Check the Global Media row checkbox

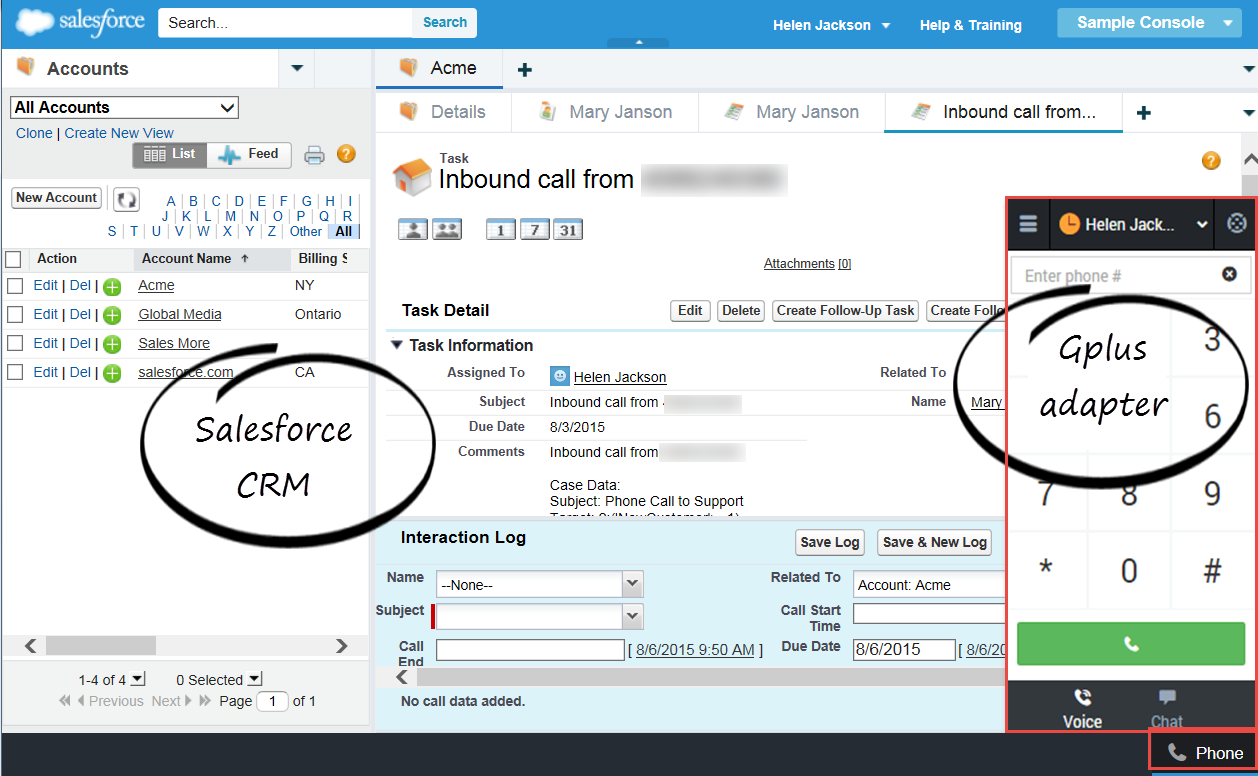pyautogui.click(x=15, y=315)
